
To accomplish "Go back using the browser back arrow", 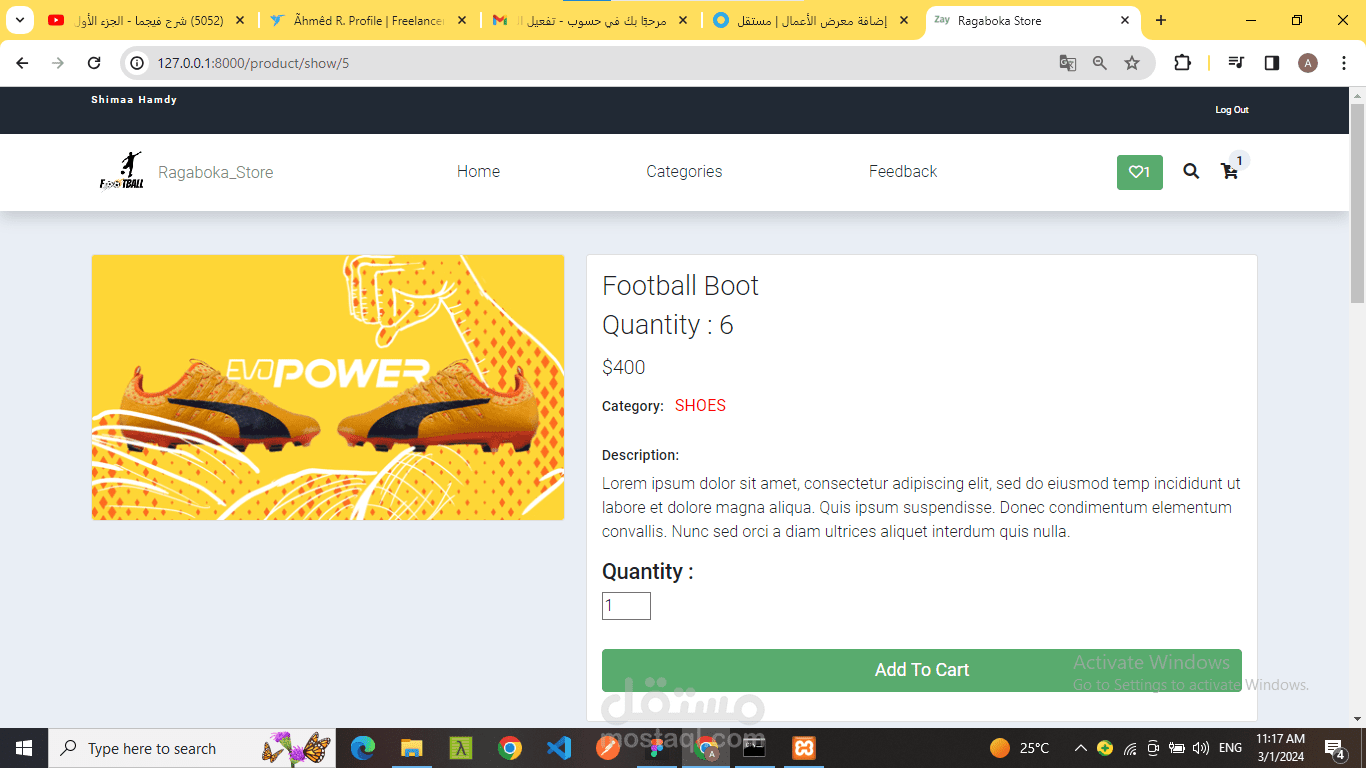I will [x=22, y=63].
